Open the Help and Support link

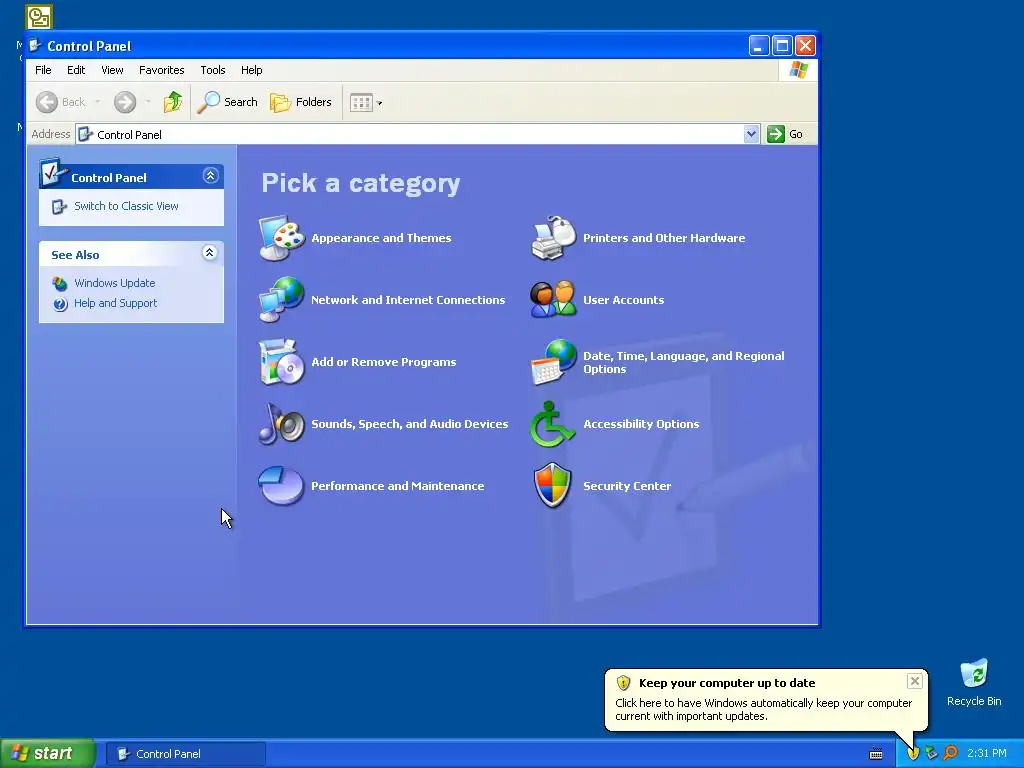click(116, 303)
